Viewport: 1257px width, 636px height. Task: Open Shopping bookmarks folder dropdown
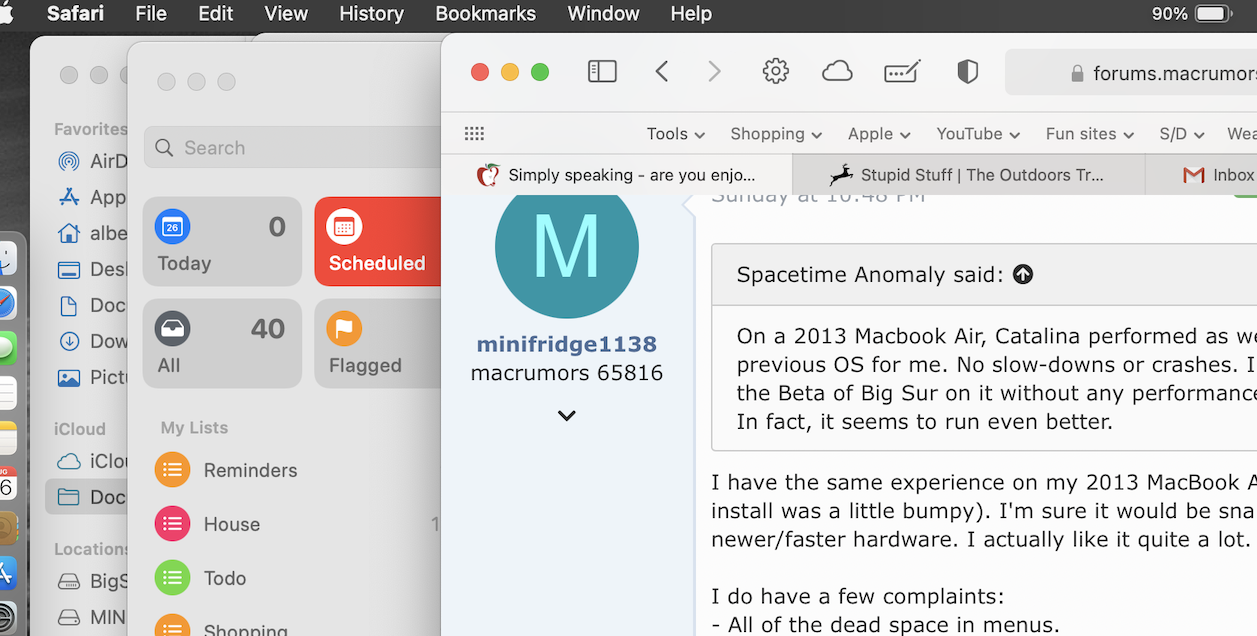[776, 134]
